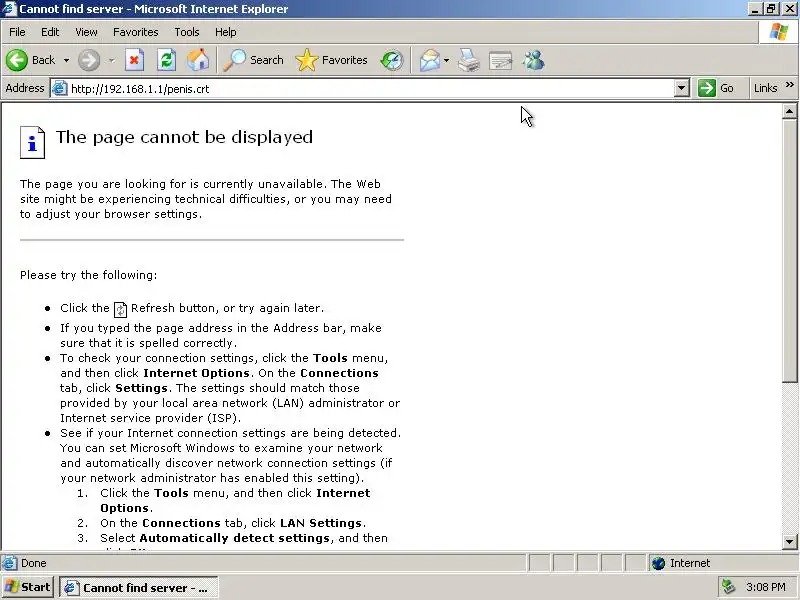Open the Edit menu
This screenshot has width=800, height=600.
50,32
